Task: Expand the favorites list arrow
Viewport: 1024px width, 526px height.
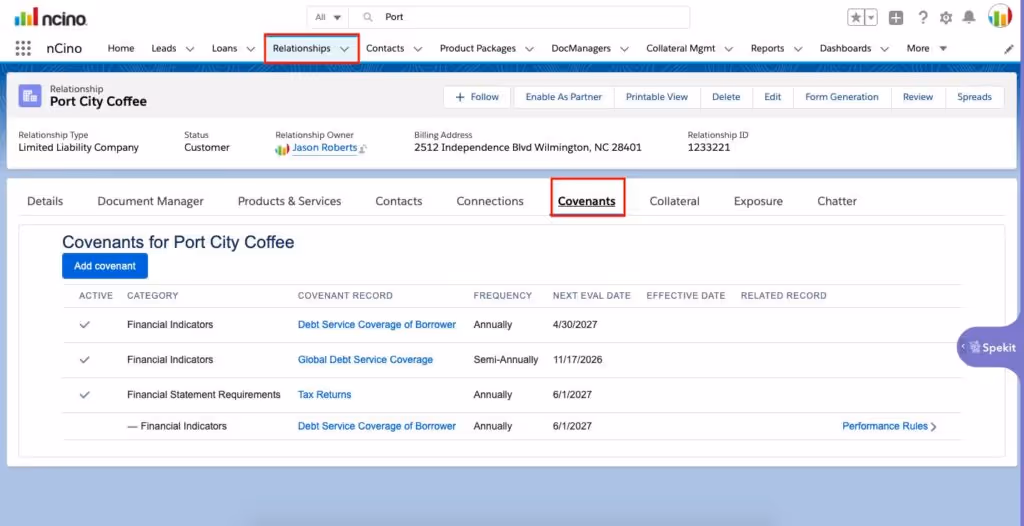Action: click(871, 18)
